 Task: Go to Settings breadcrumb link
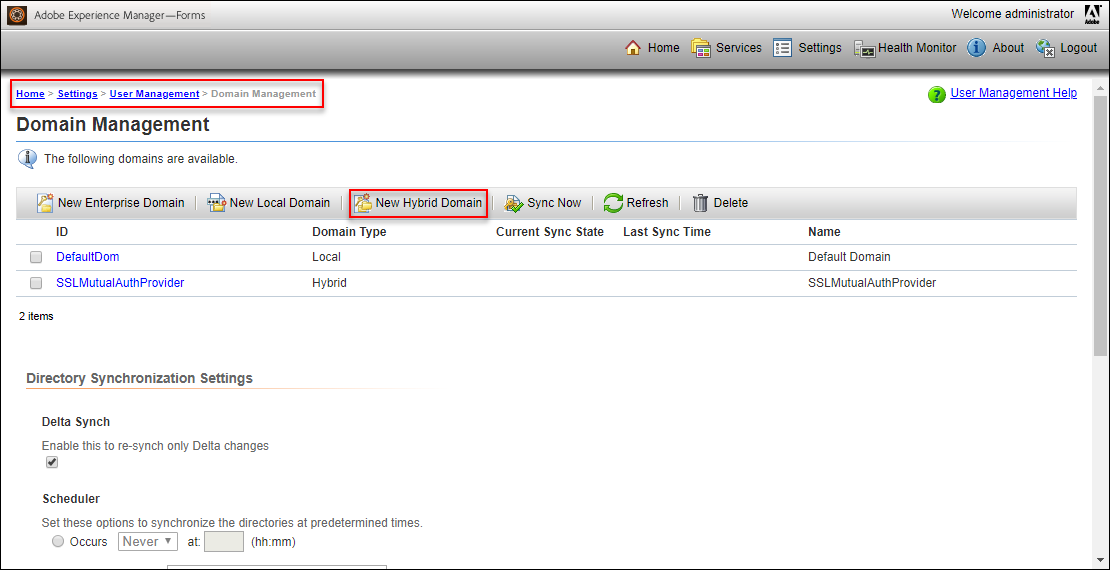pos(78,93)
